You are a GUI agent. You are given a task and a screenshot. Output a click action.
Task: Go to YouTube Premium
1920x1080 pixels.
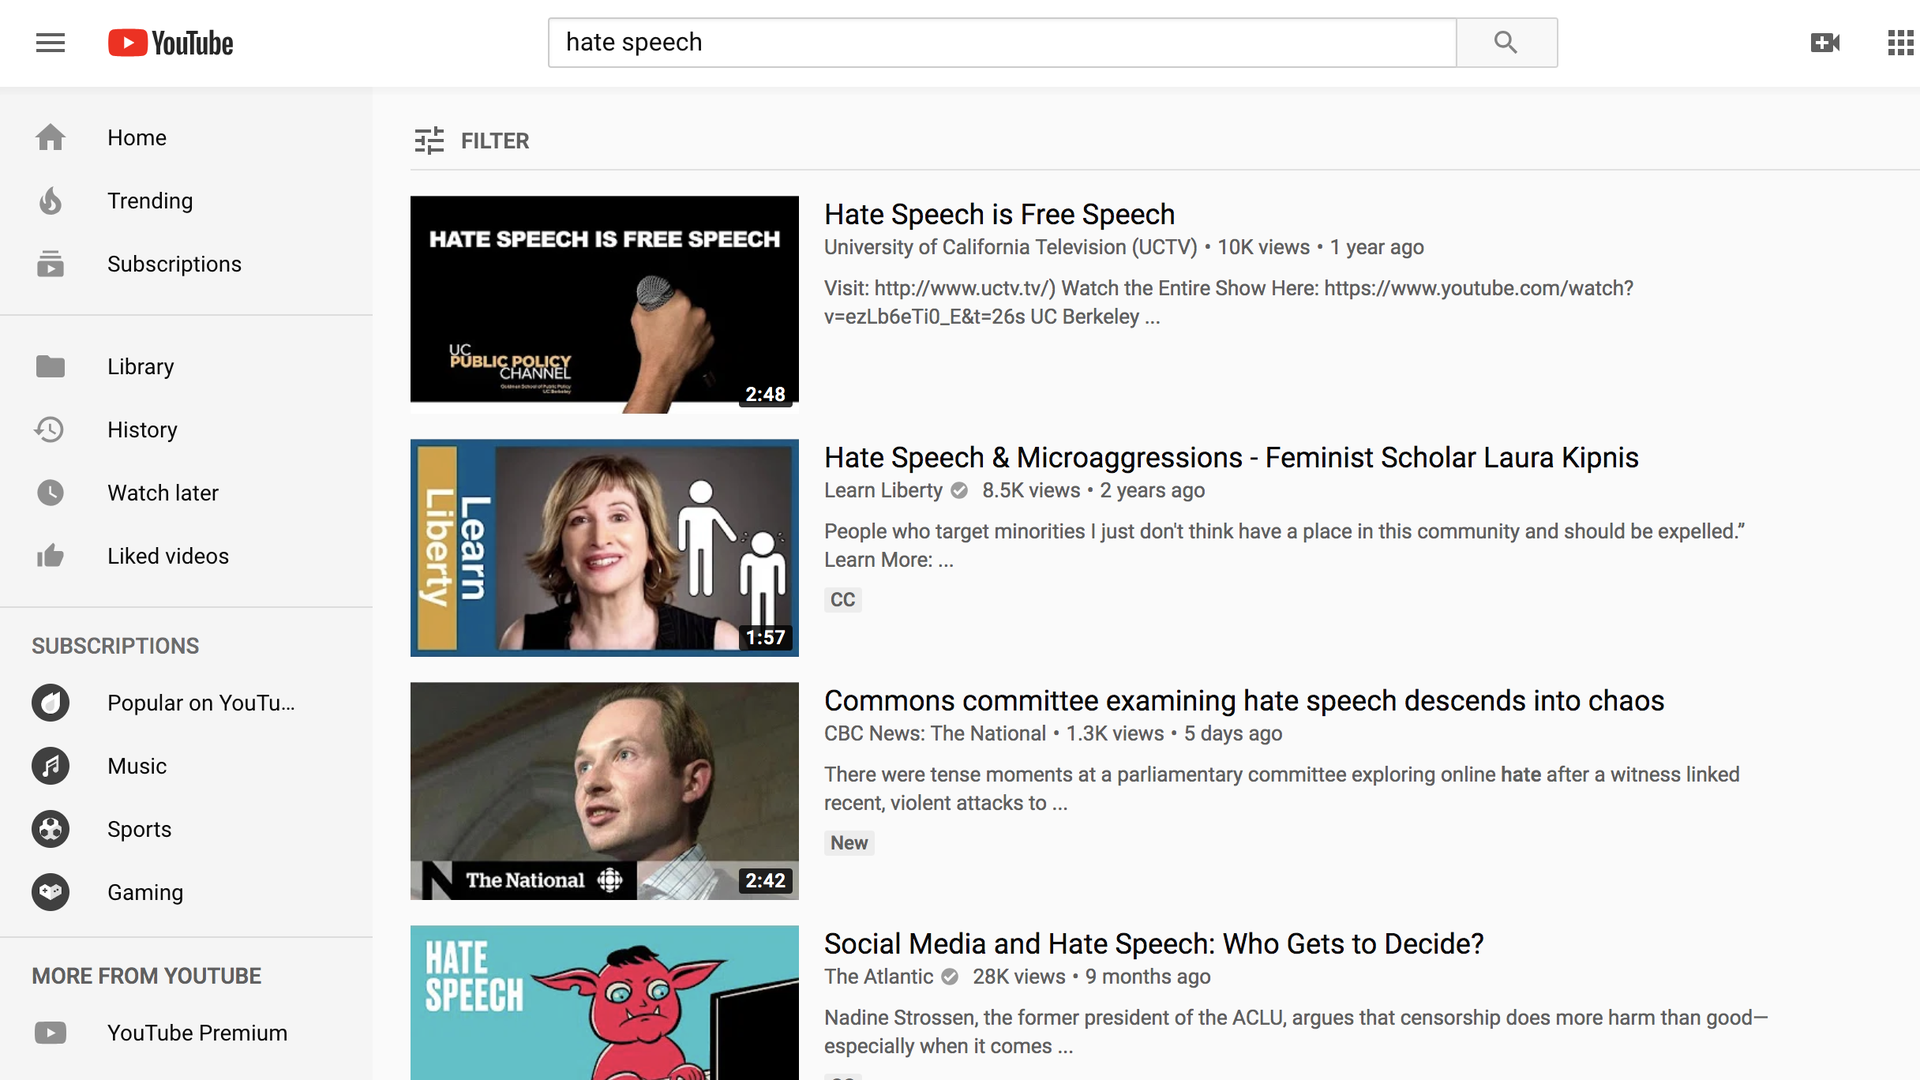(x=197, y=1032)
